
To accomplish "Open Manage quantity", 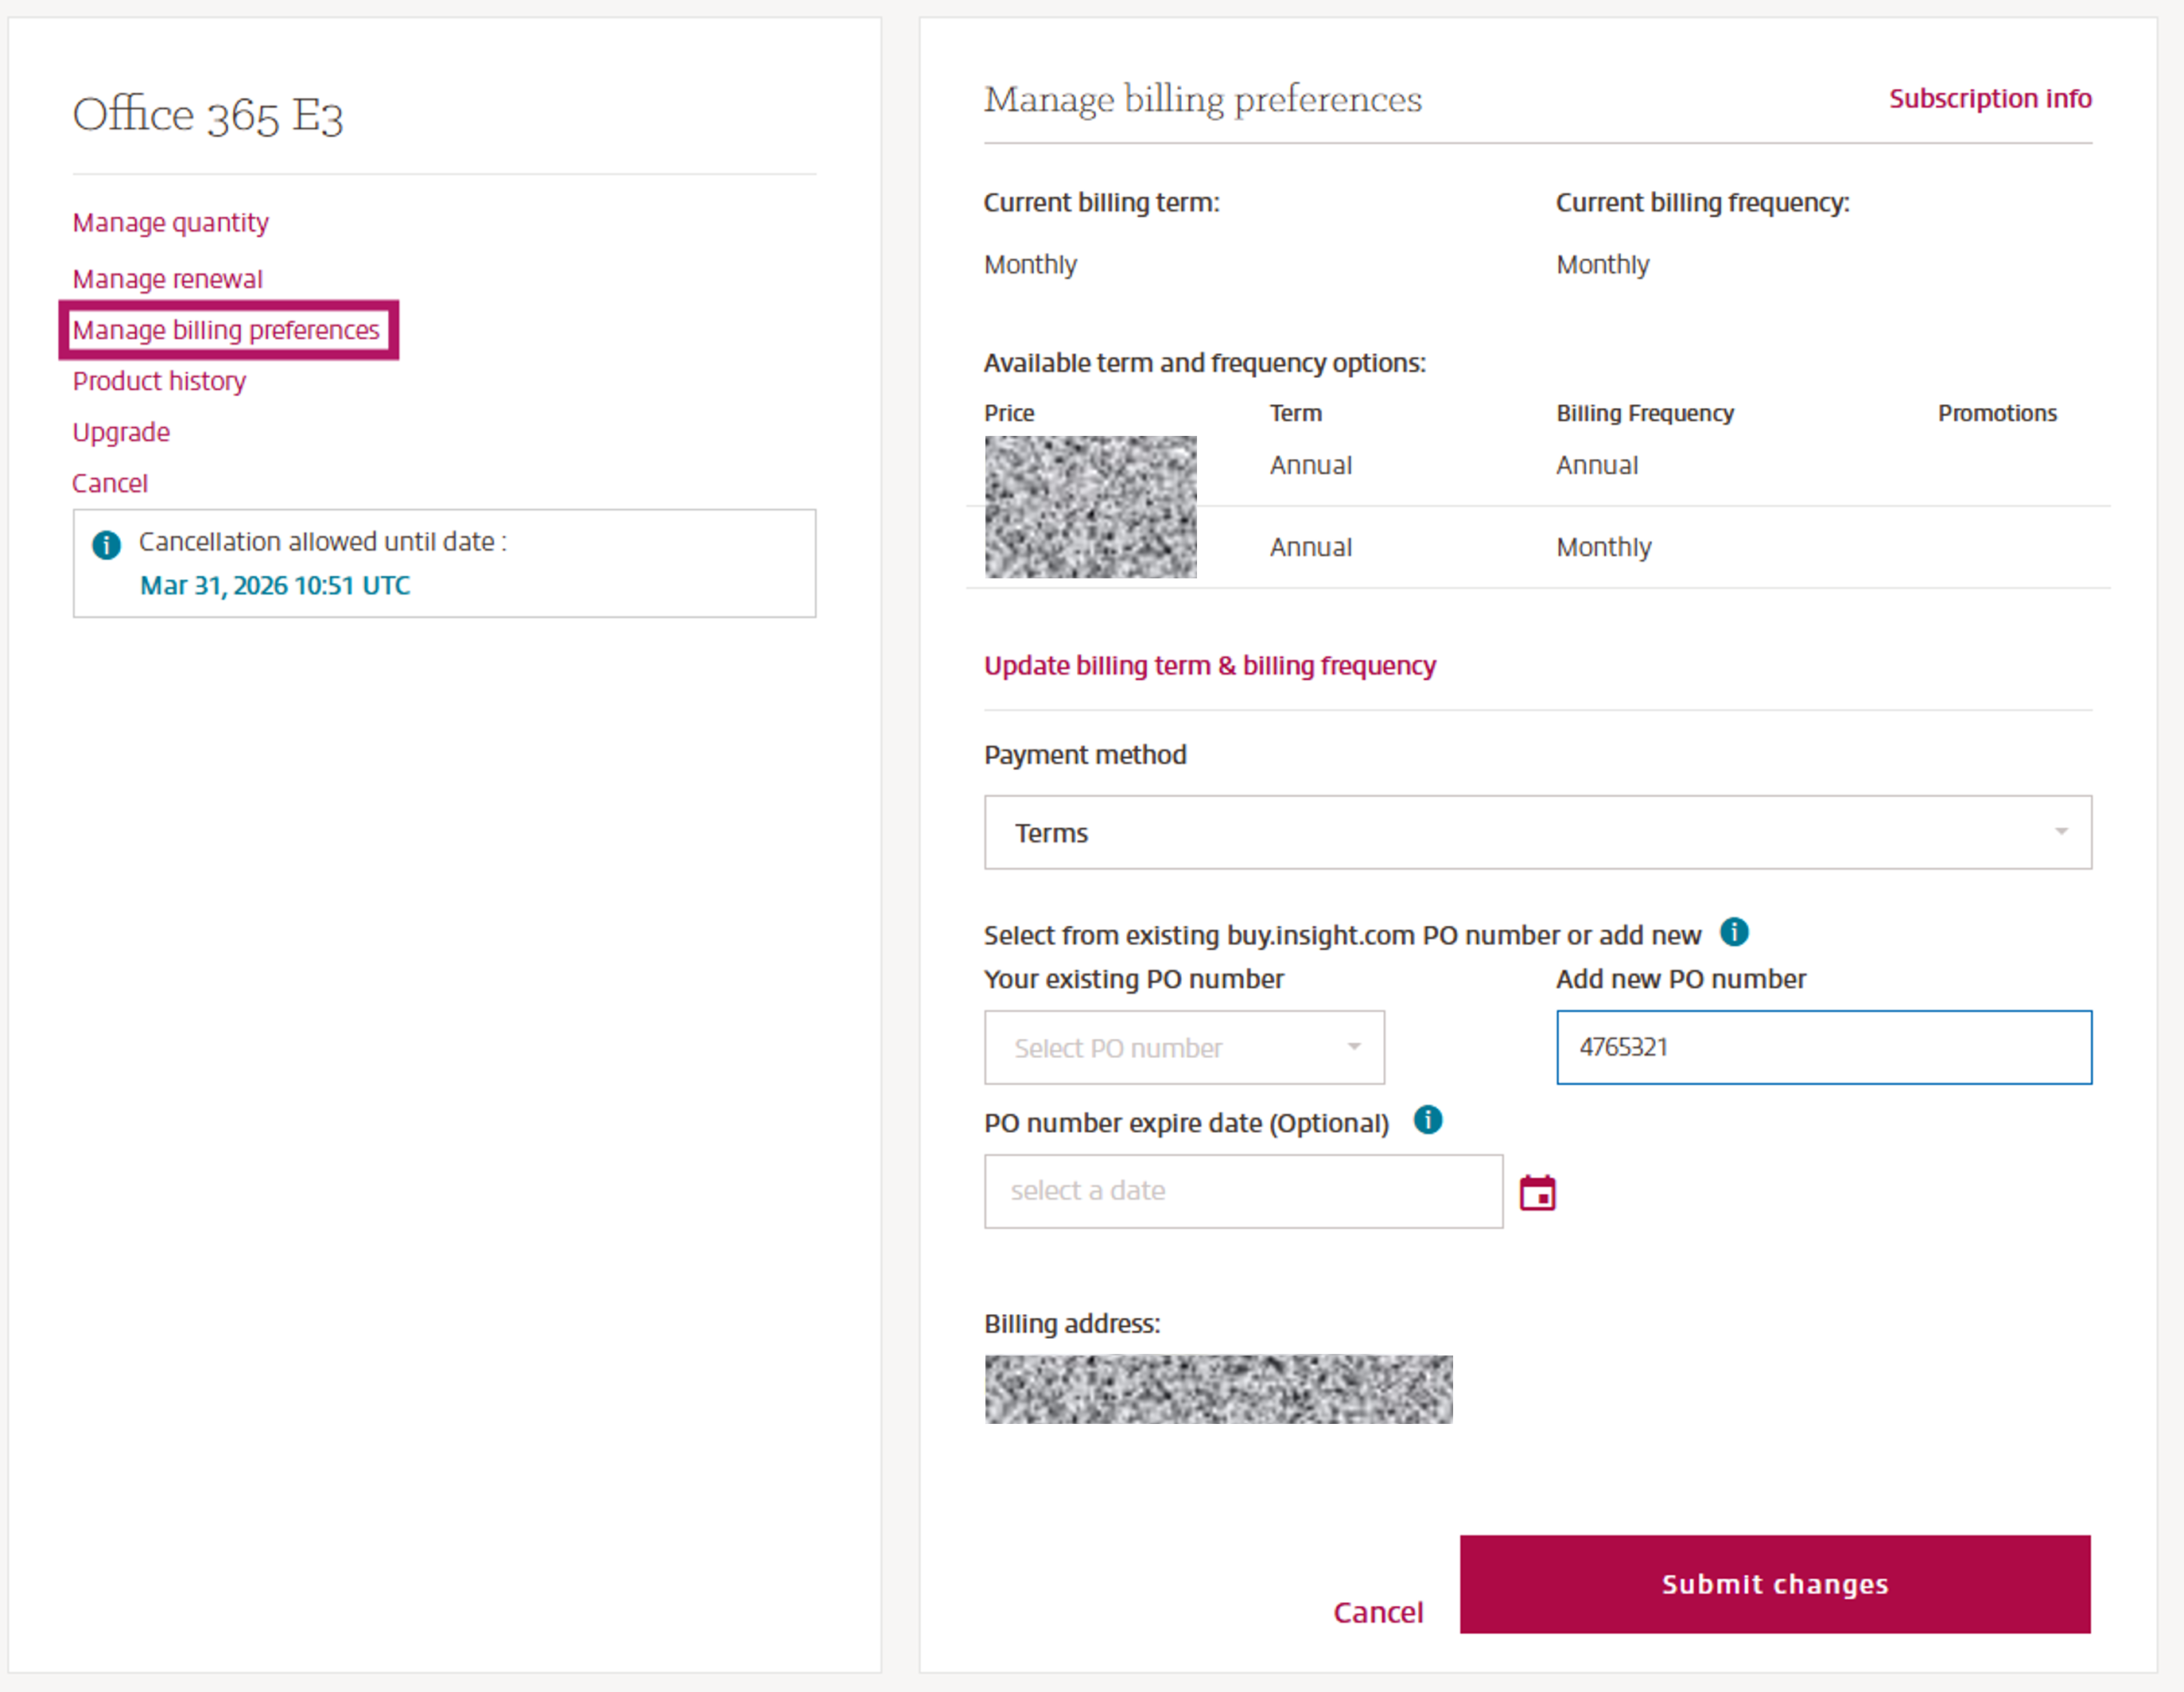I will (x=170, y=222).
